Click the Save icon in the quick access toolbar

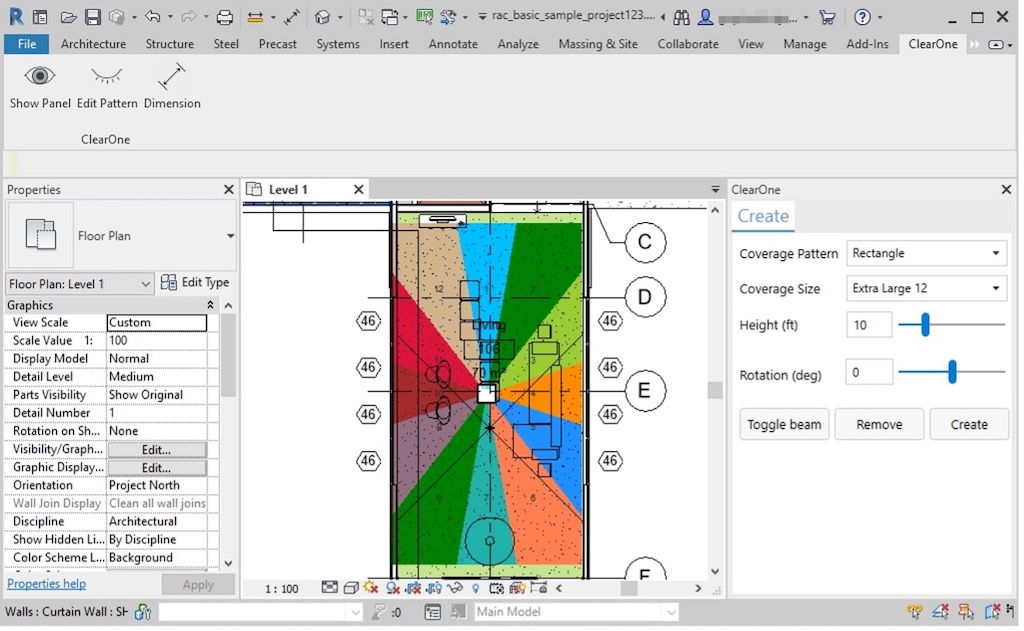92,17
